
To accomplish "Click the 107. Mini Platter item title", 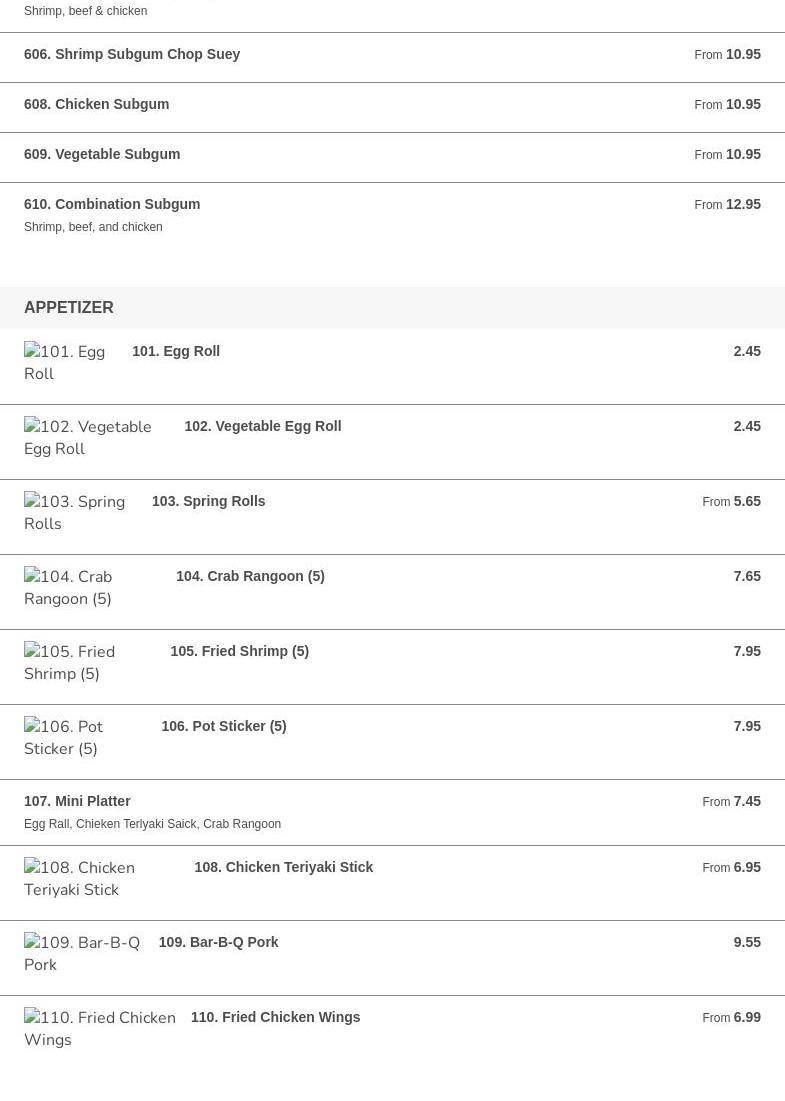I will click(x=77, y=801).
